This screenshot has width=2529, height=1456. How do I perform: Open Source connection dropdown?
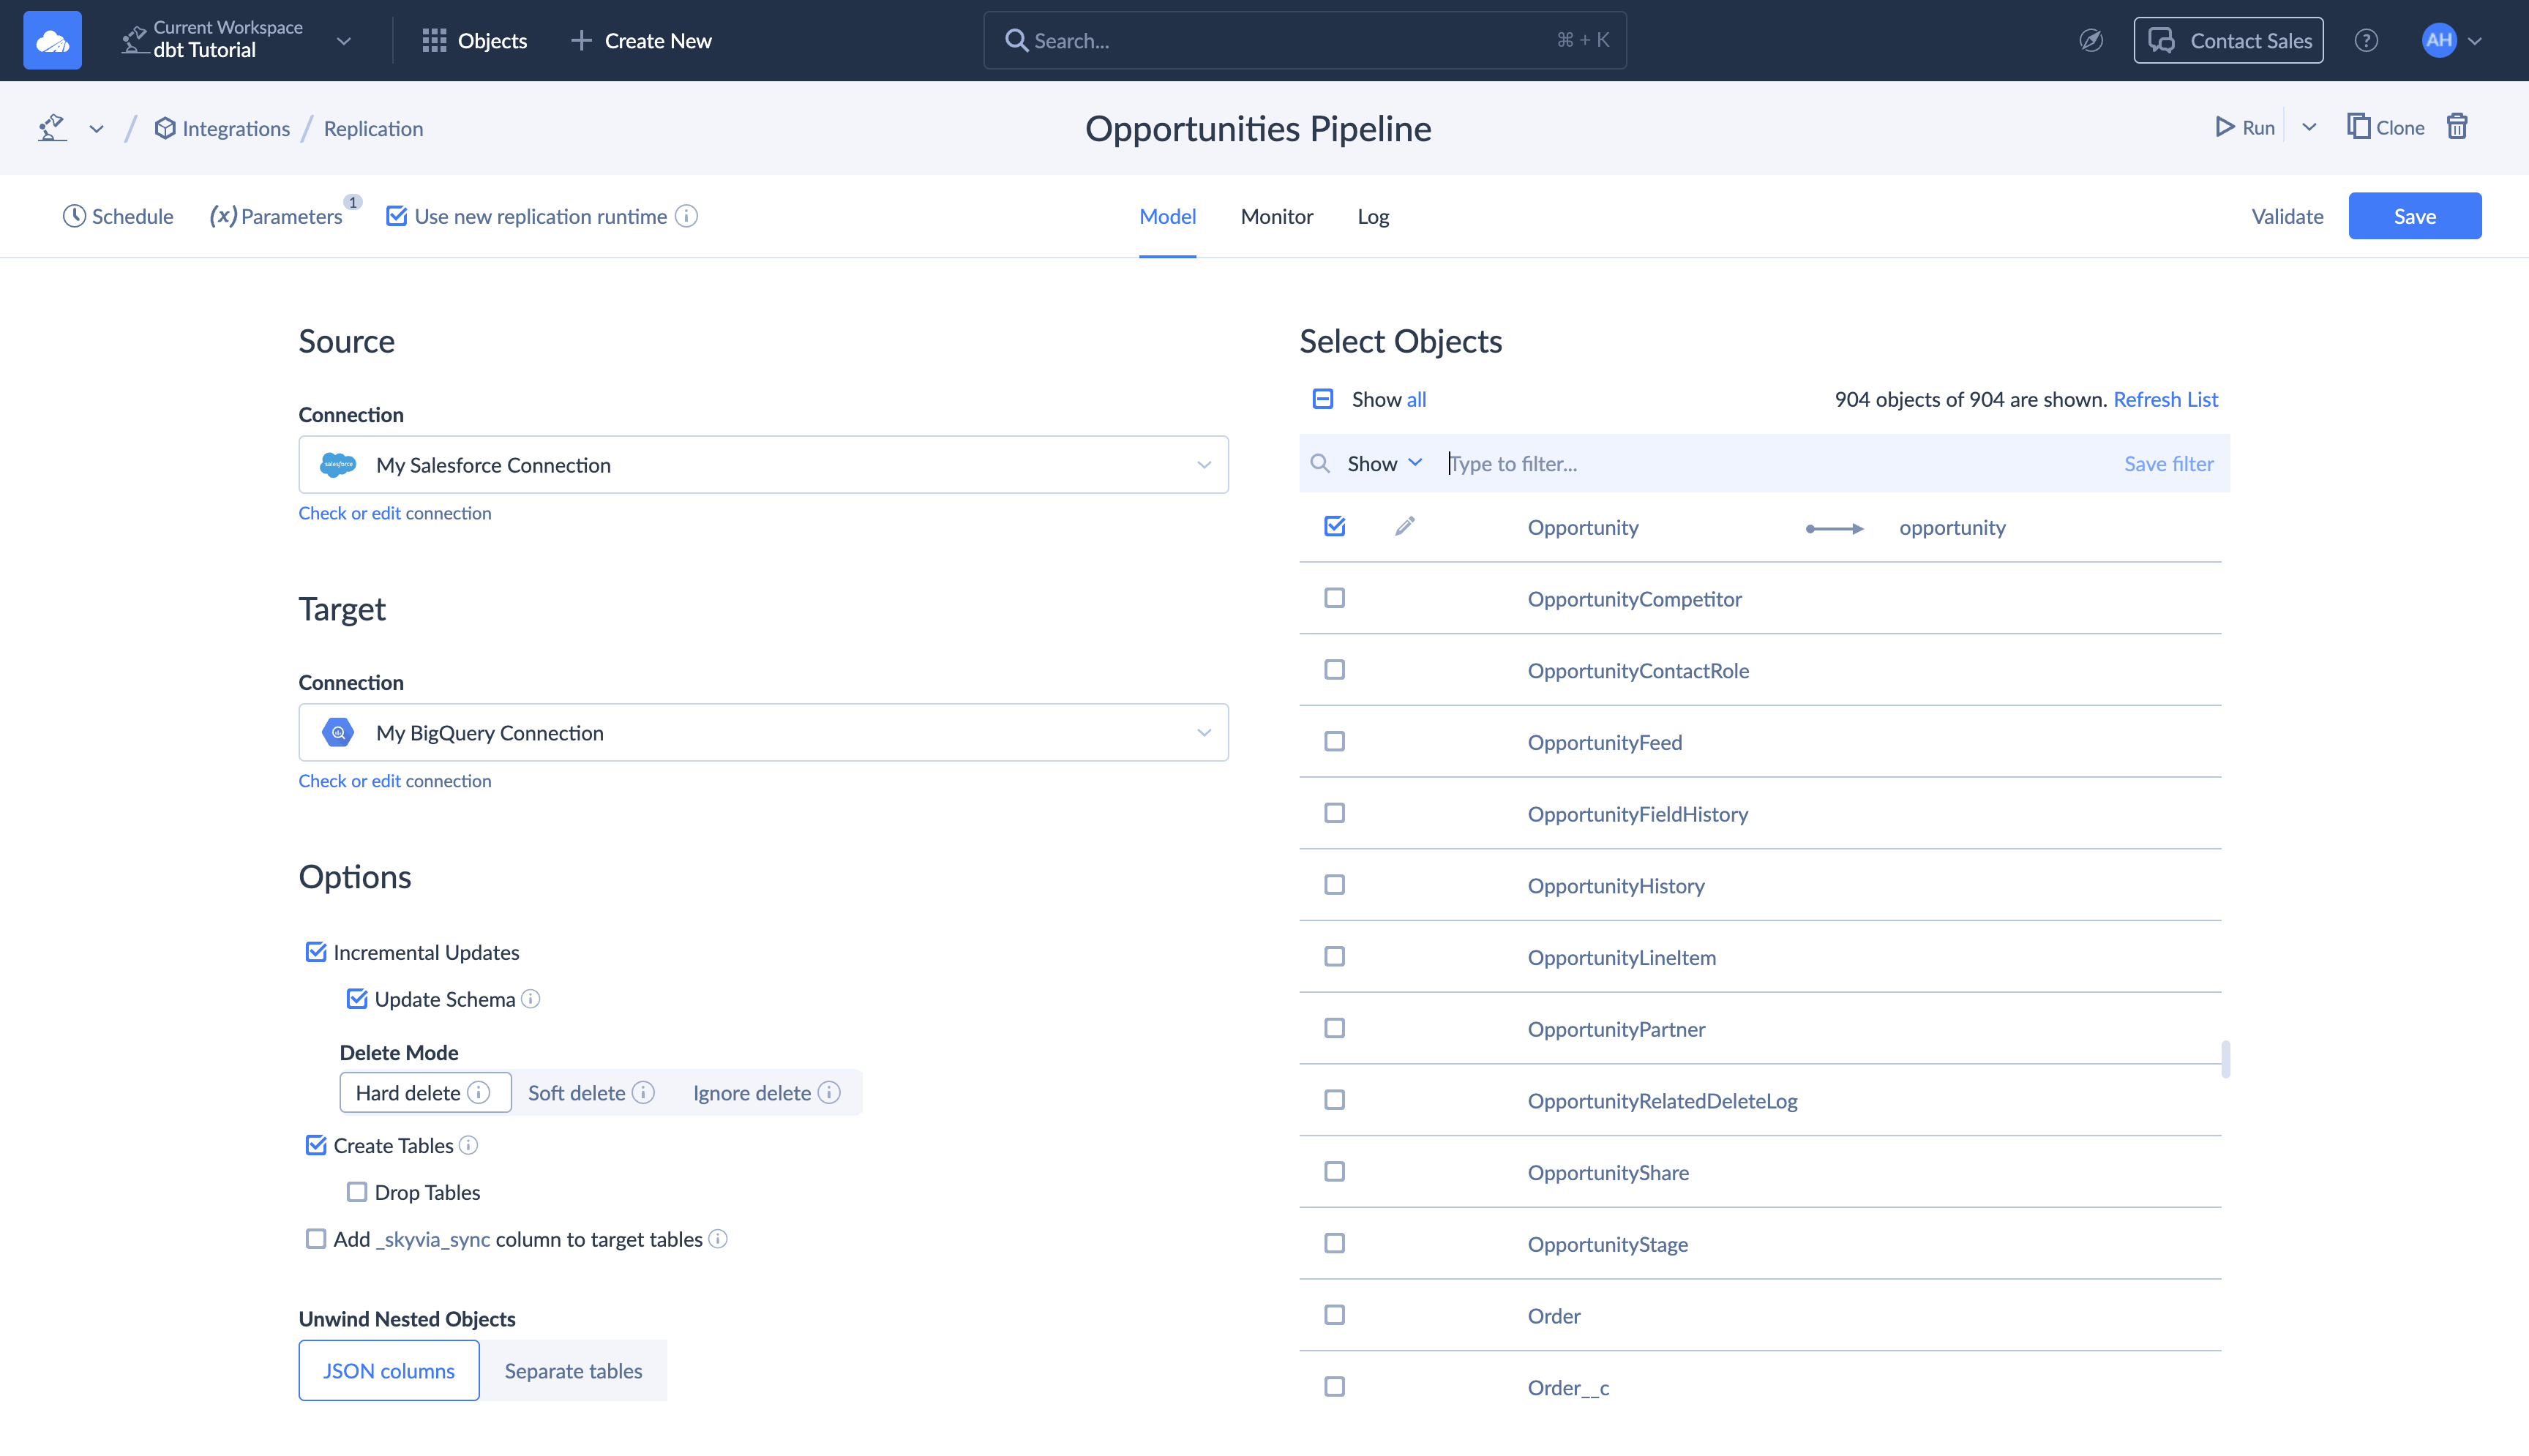[x=763, y=465]
